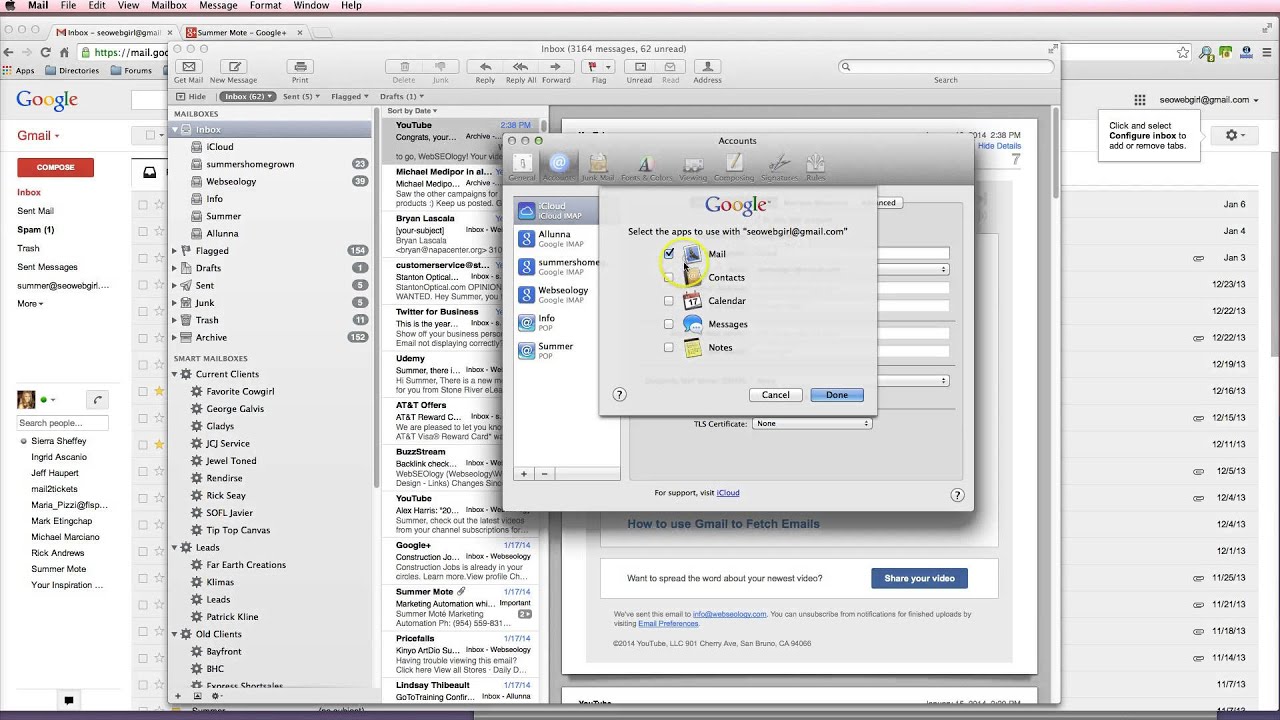Open the Sent (5) favorites button
1280x720 pixels.
click(300, 97)
